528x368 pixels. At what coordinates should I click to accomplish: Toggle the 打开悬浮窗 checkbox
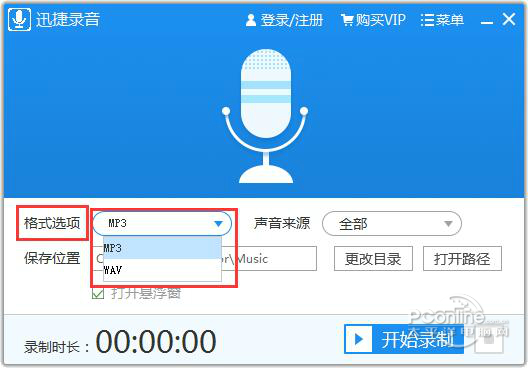click(98, 294)
